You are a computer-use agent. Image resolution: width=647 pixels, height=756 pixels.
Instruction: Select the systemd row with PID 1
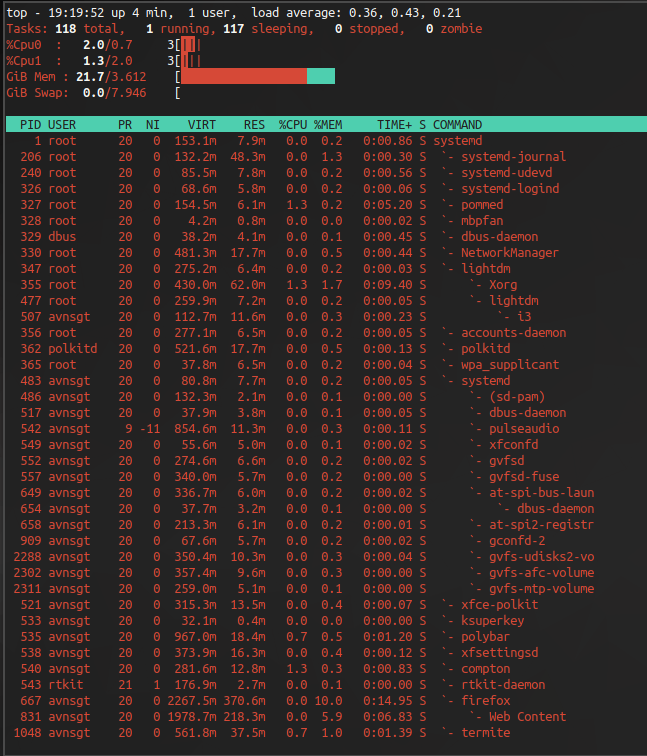pyautogui.click(x=457, y=141)
